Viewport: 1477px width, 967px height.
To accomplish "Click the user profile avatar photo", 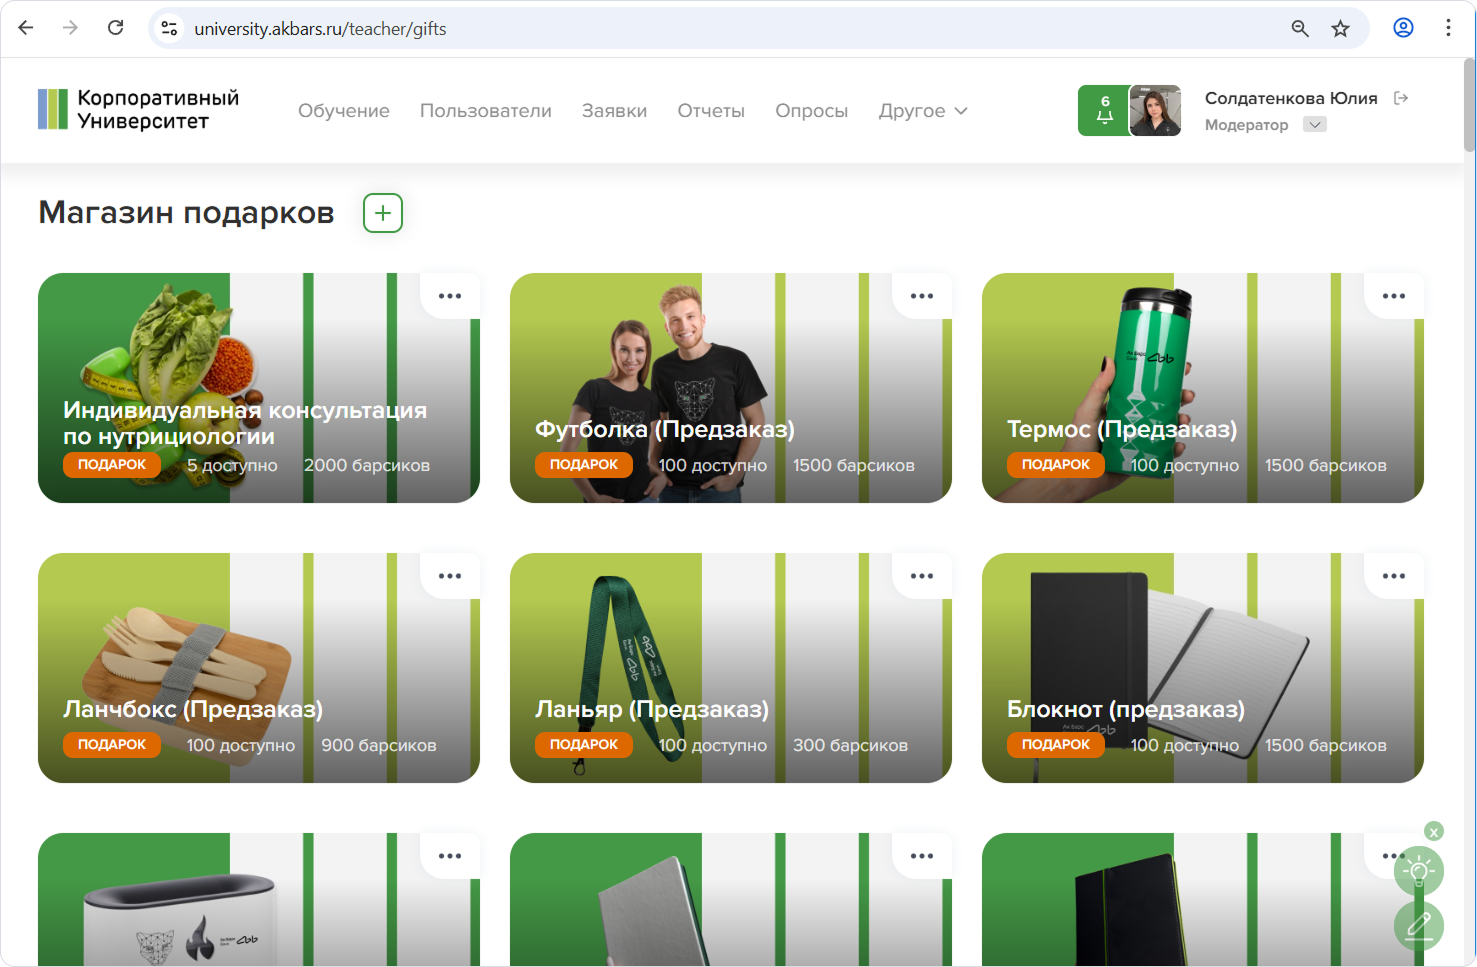I will (x=1155, y=110).
